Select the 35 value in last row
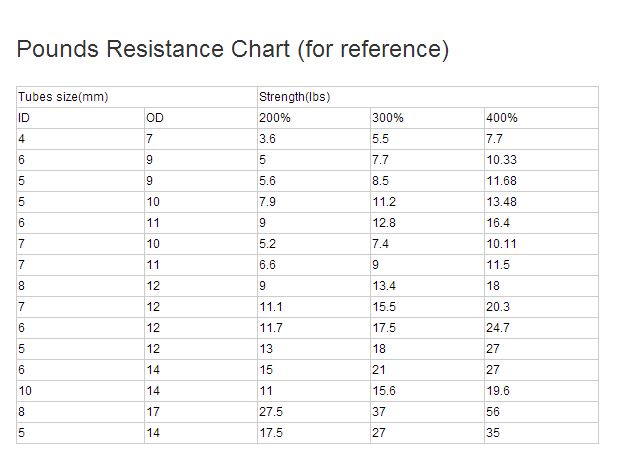 tap(541, 433)
